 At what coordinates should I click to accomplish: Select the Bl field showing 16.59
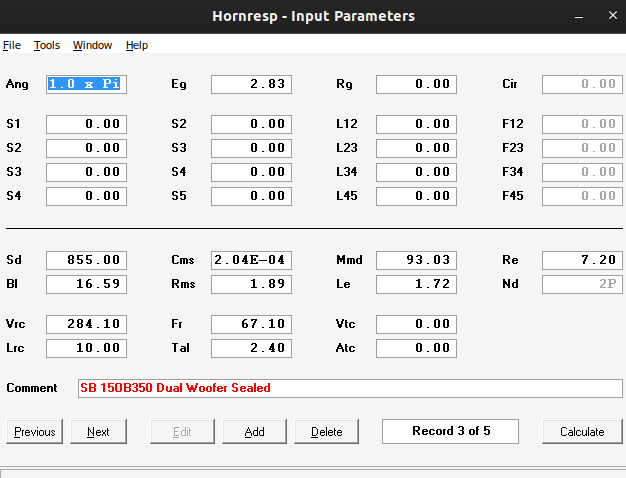coord(86,284)
